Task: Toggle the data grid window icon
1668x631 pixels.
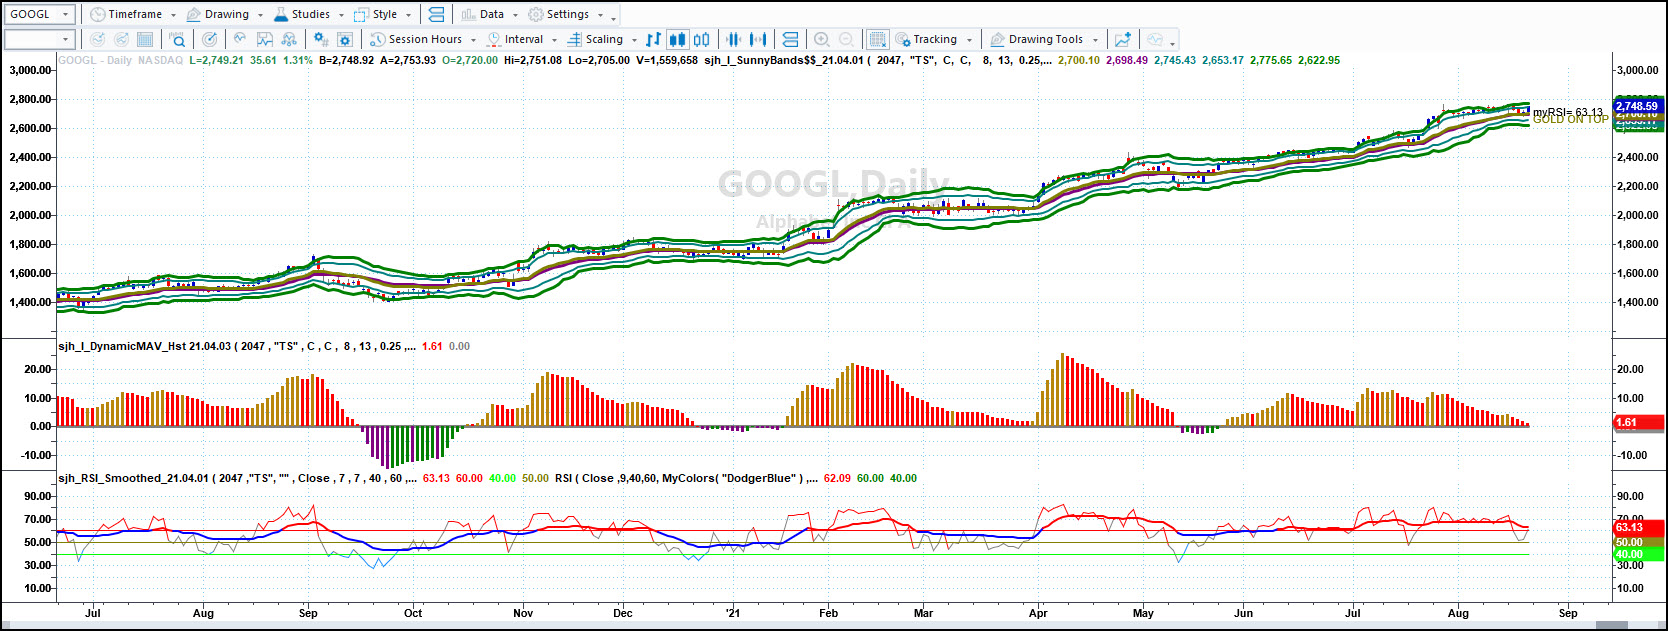Action: pyautogui.click(x=877, y=39)
